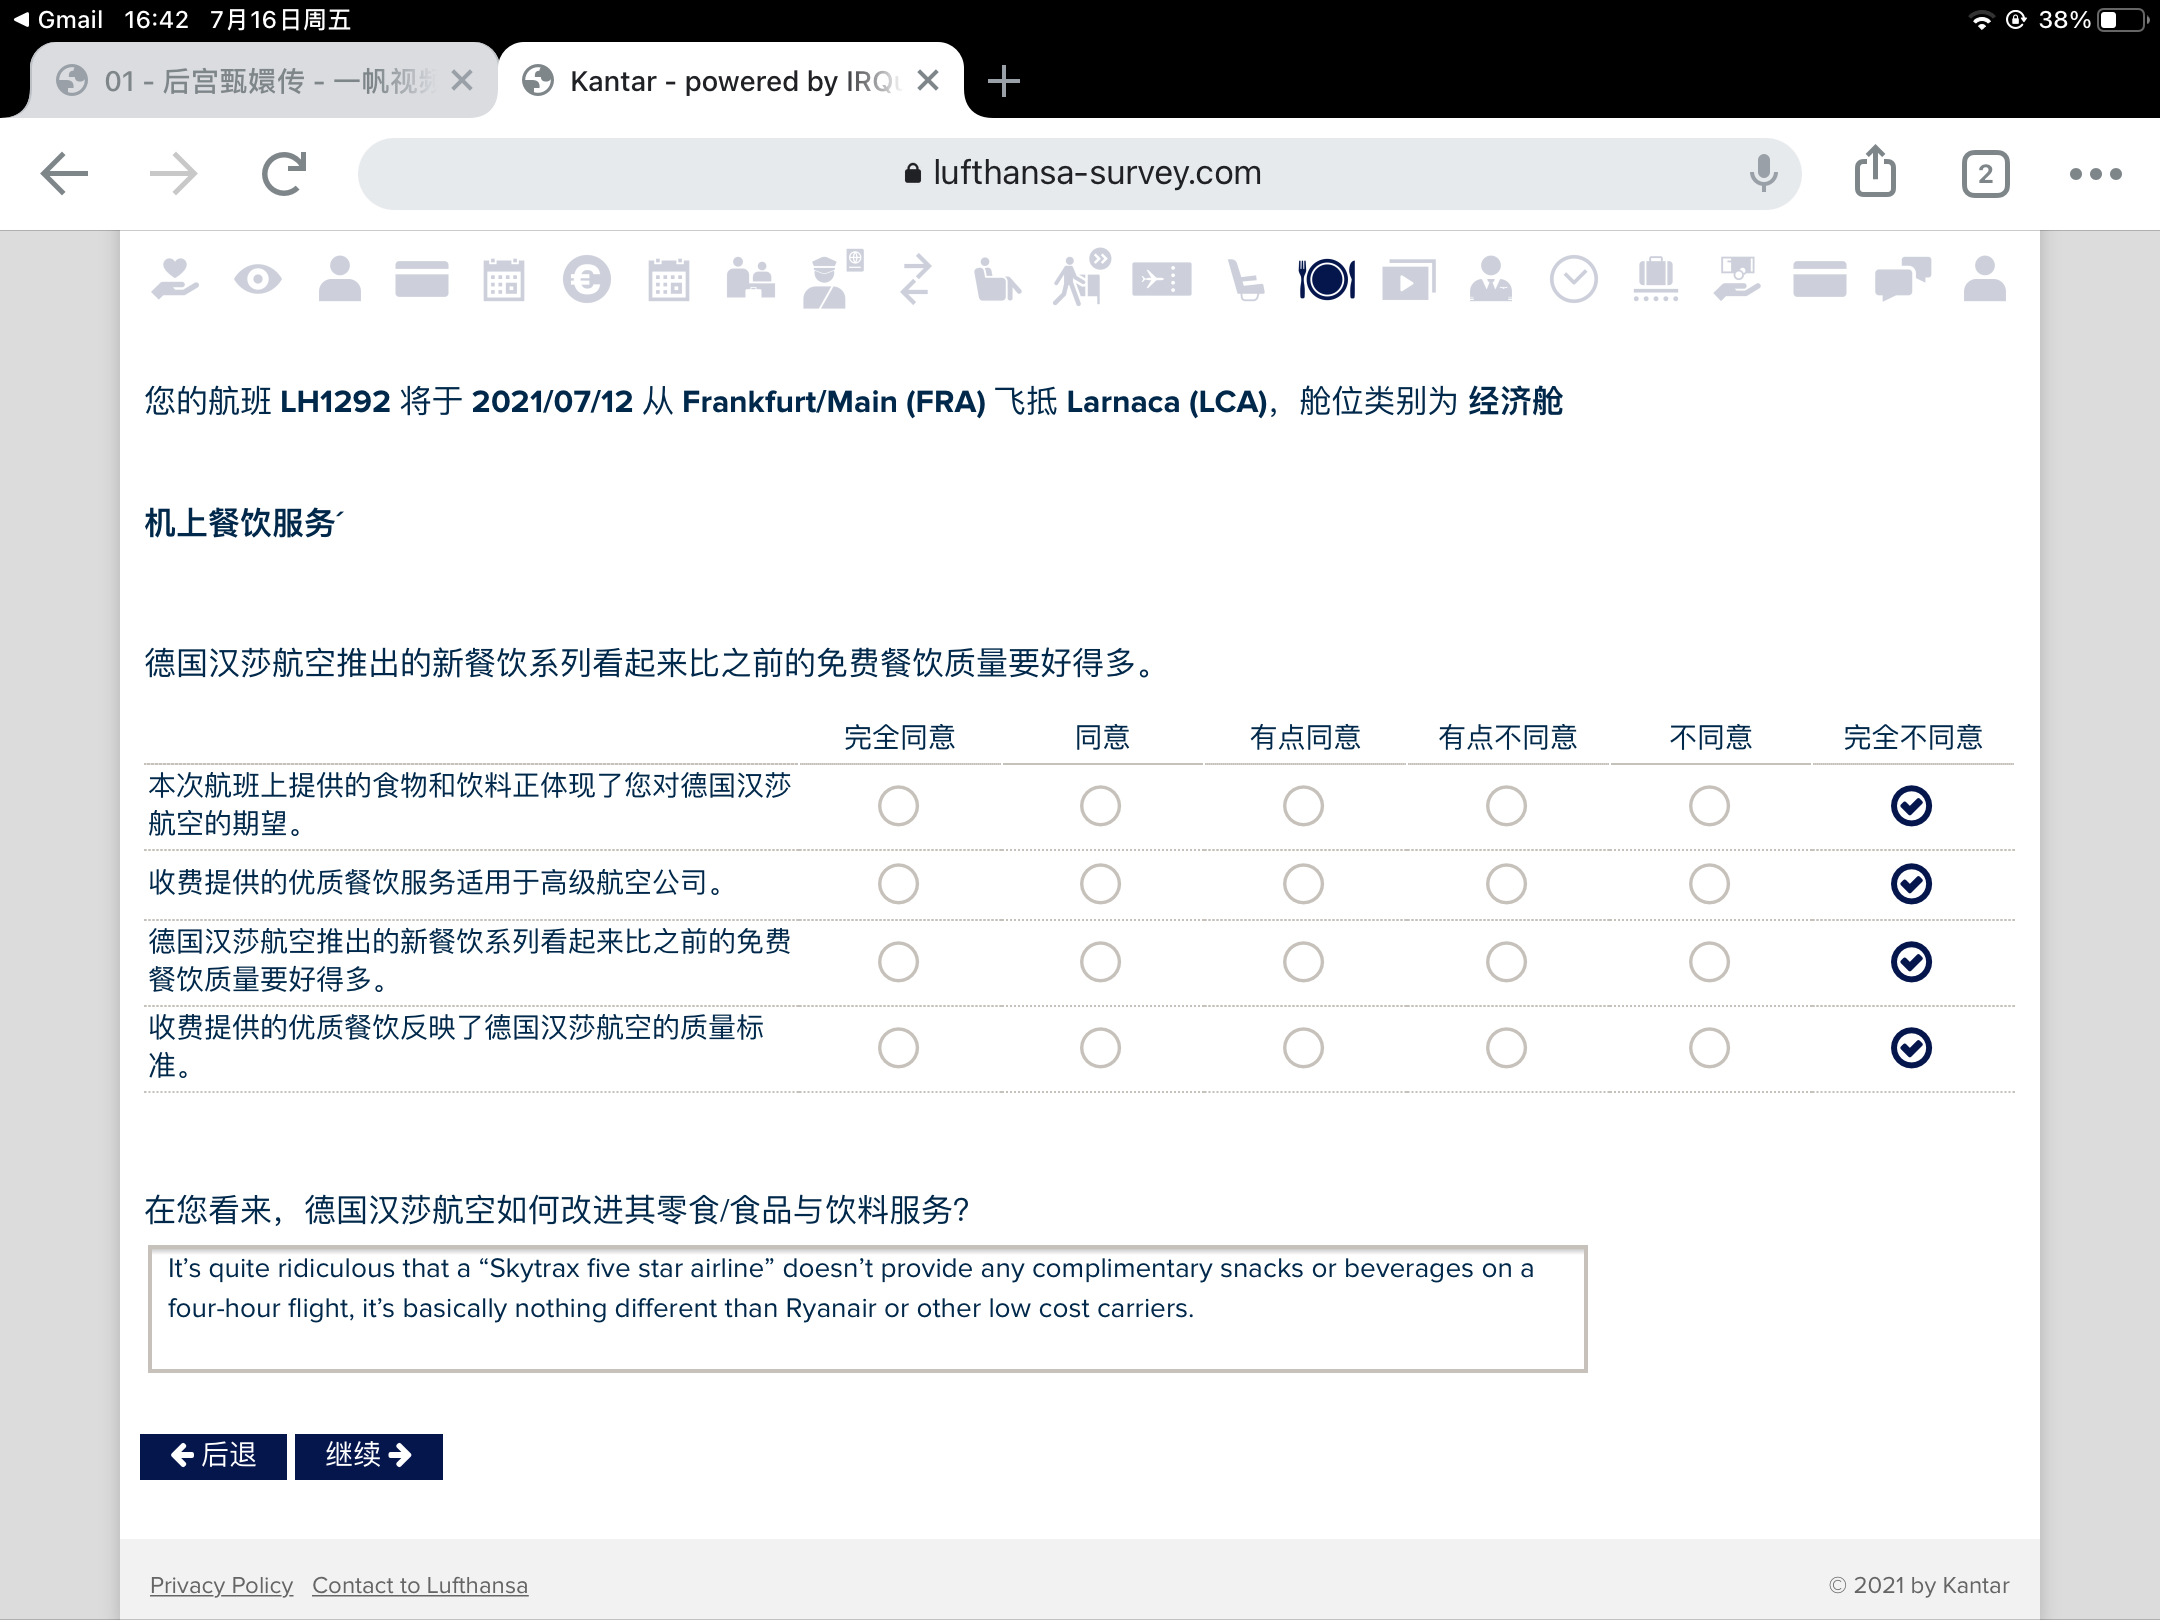Select 完全不同意 for 本次航班上提供的食物 row
This screenshot has width=2160, height=1620.
coord(1911,806)
